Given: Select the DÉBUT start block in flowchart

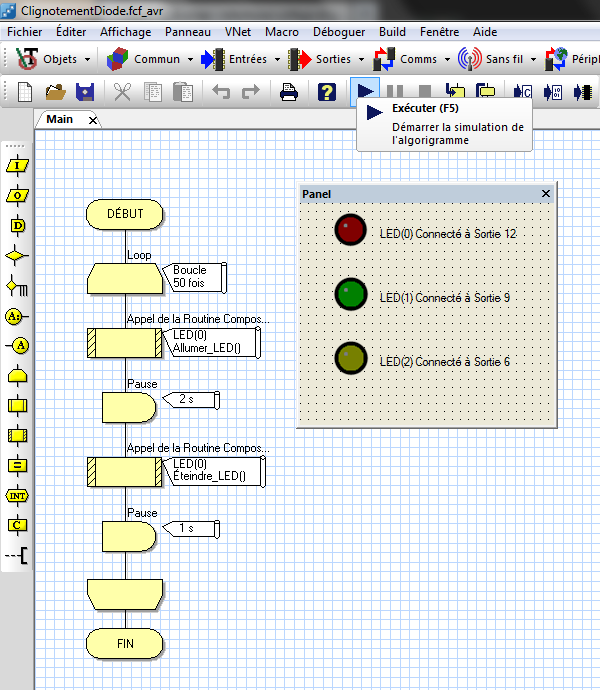Looking at the screenshot, I should click(x=124, y=214).
